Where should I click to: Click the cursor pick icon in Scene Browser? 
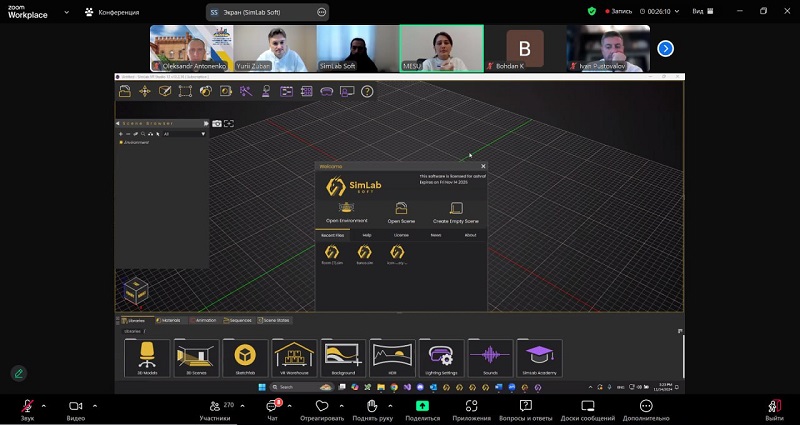click(158, 134)
